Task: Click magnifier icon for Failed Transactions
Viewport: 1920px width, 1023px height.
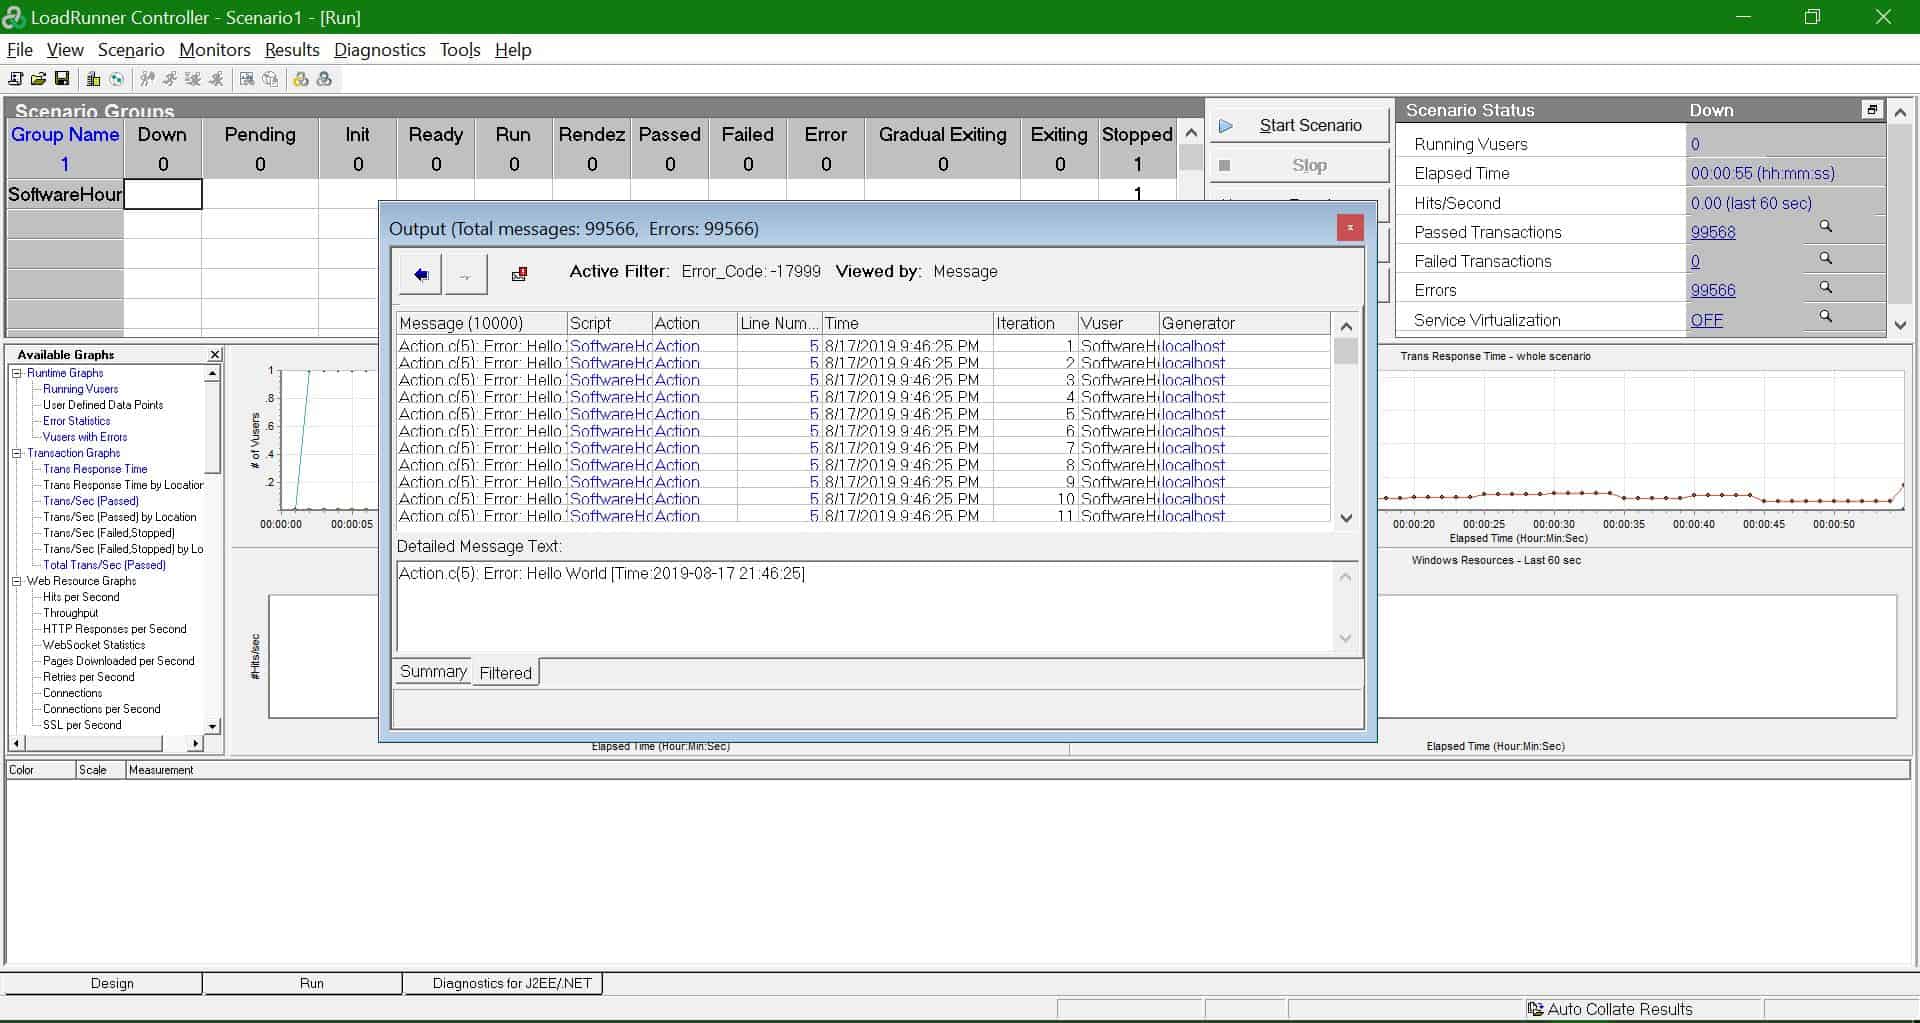Action: 1825,258
